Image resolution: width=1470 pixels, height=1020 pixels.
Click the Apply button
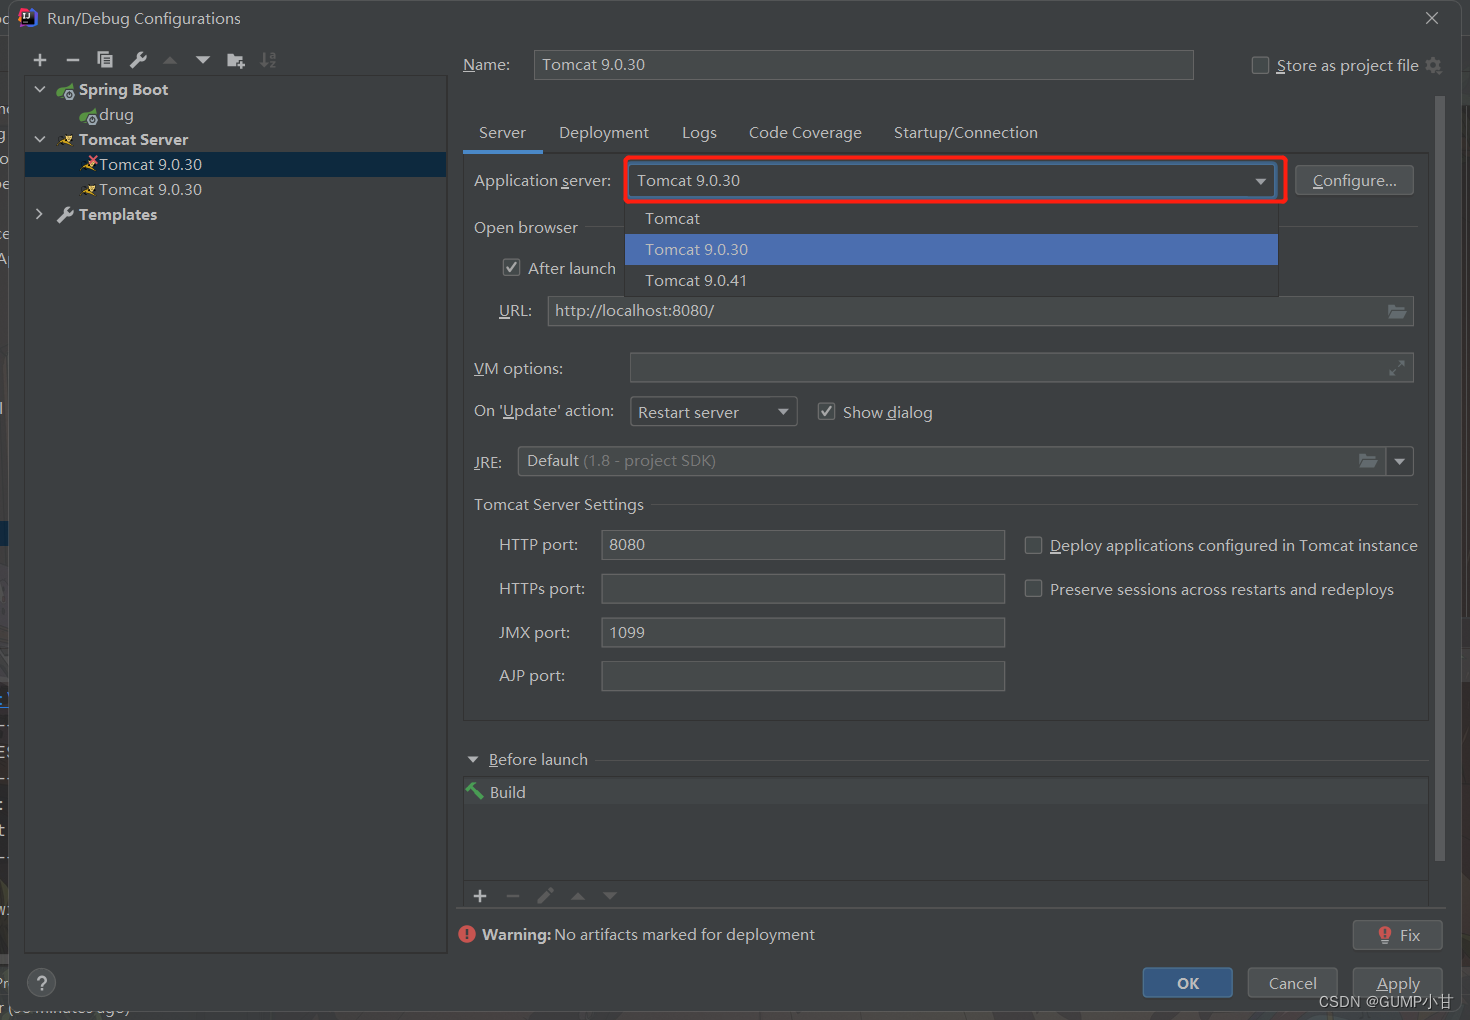1397,983
